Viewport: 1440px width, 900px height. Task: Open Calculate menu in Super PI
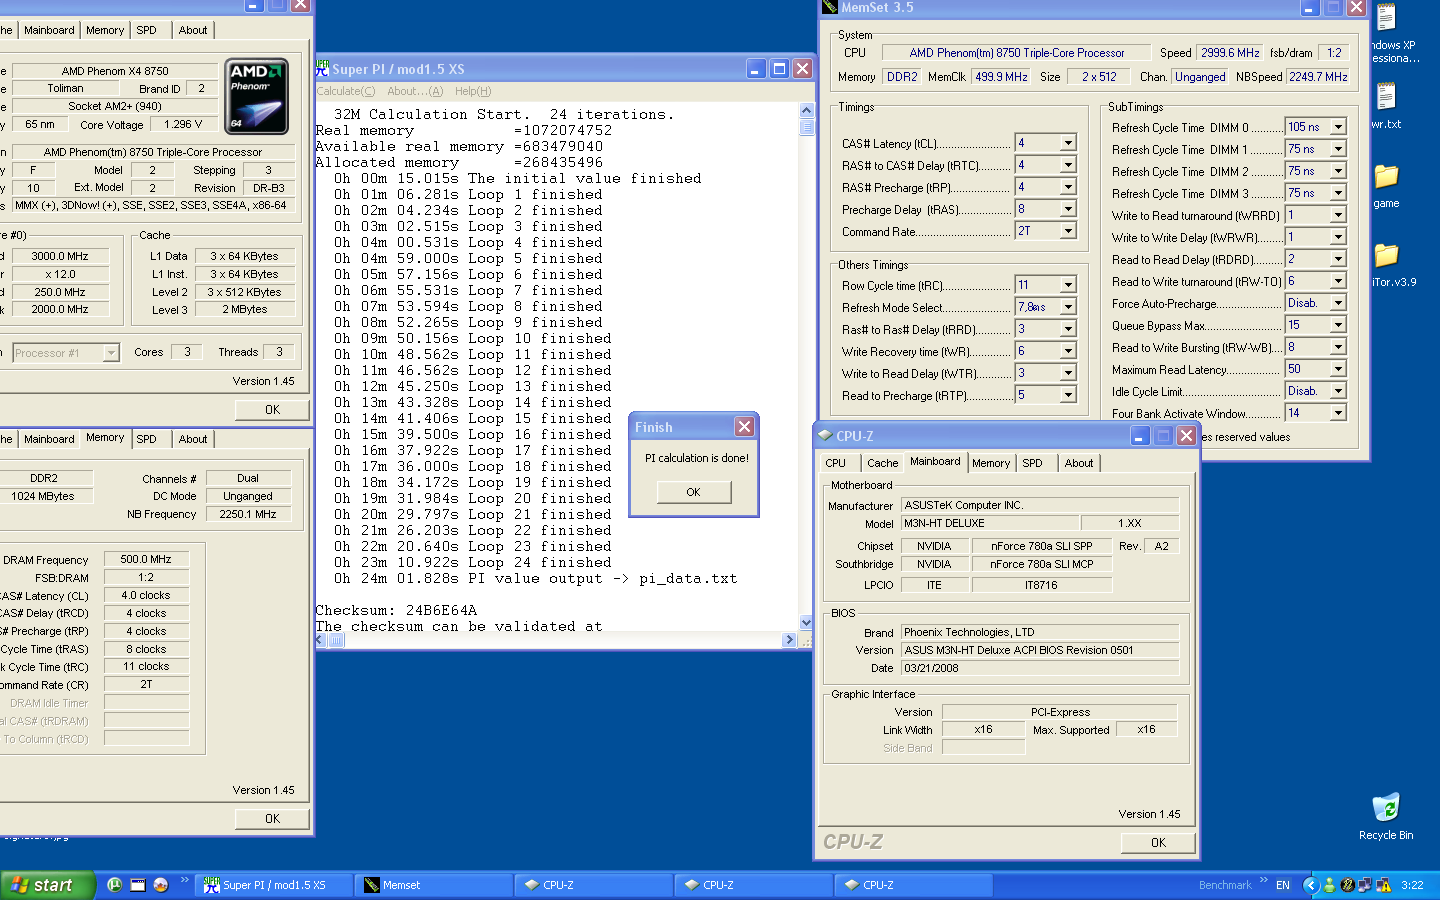click(x=346, y=91)
